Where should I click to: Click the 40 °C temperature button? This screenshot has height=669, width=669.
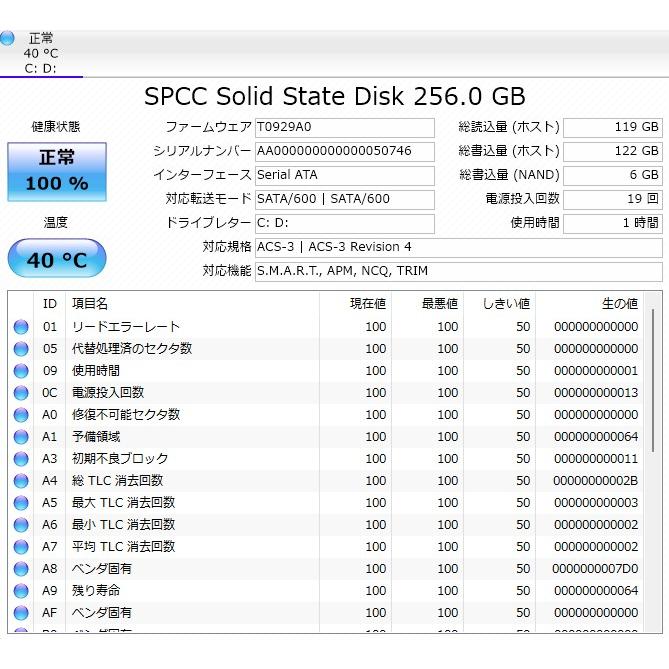[x=57, y=258]
